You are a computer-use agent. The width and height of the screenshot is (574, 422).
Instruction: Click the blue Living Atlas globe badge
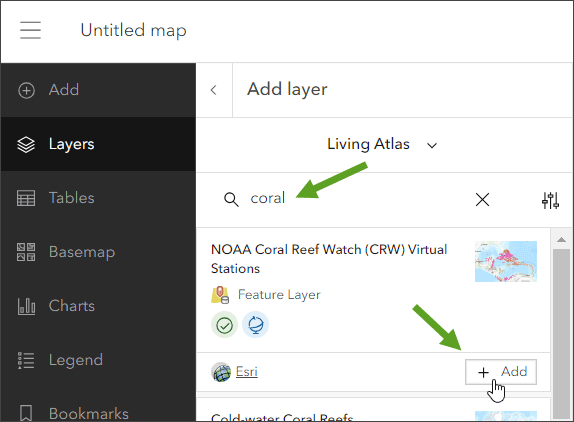coord(256,325)
